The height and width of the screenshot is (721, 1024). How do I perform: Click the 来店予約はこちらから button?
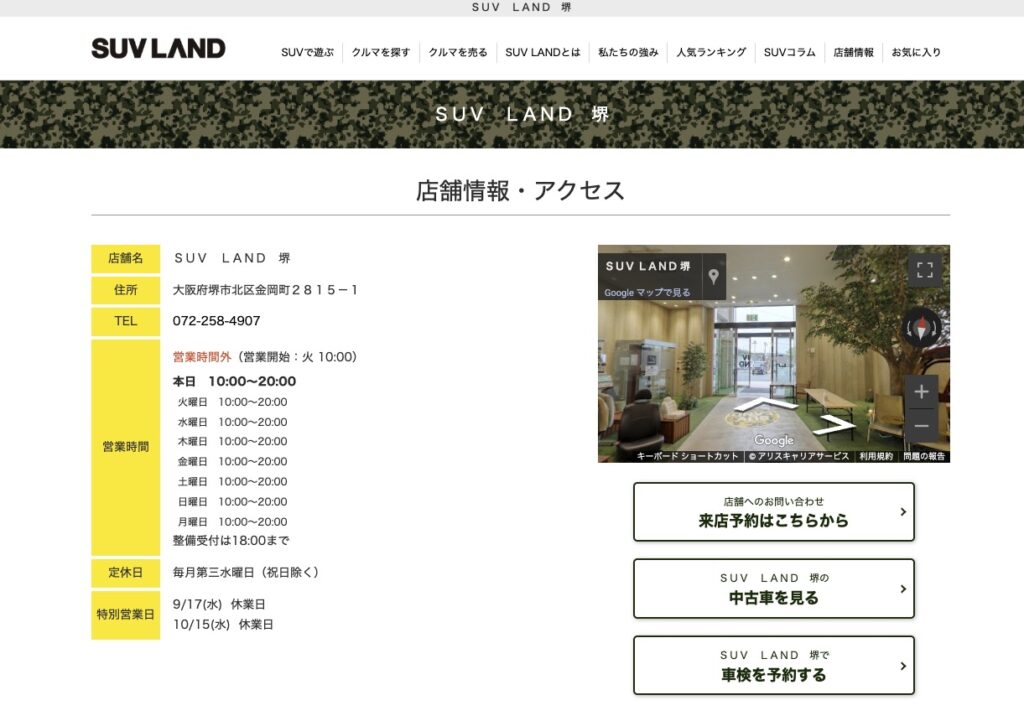774,512
